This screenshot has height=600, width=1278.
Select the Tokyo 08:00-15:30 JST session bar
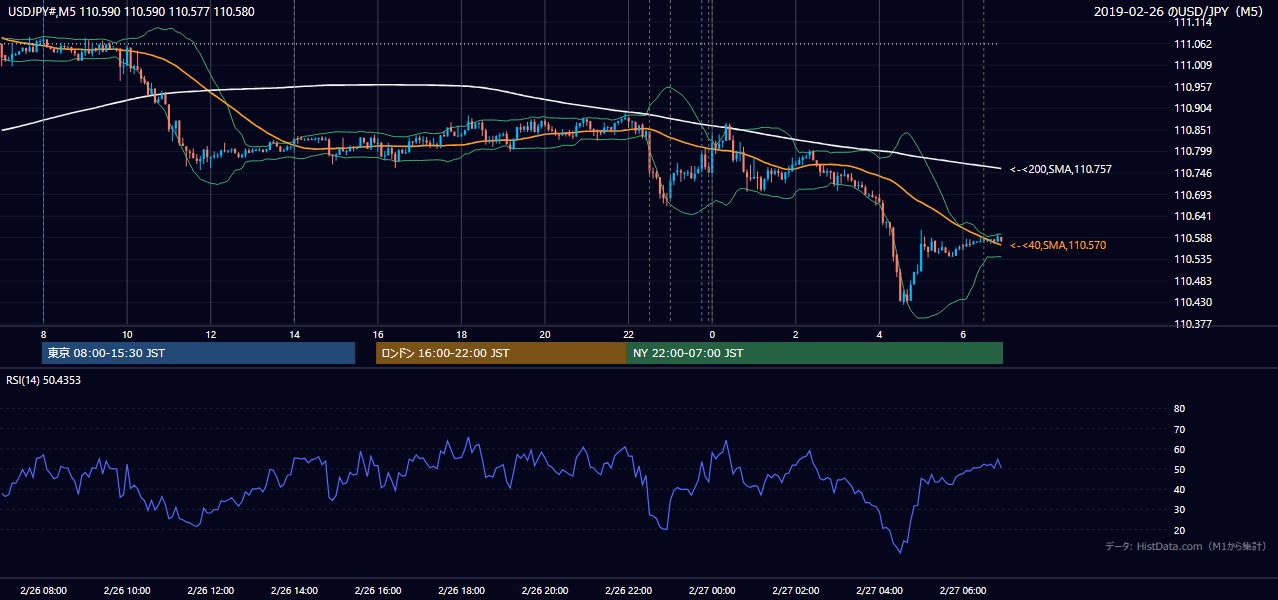pos(198,353)
